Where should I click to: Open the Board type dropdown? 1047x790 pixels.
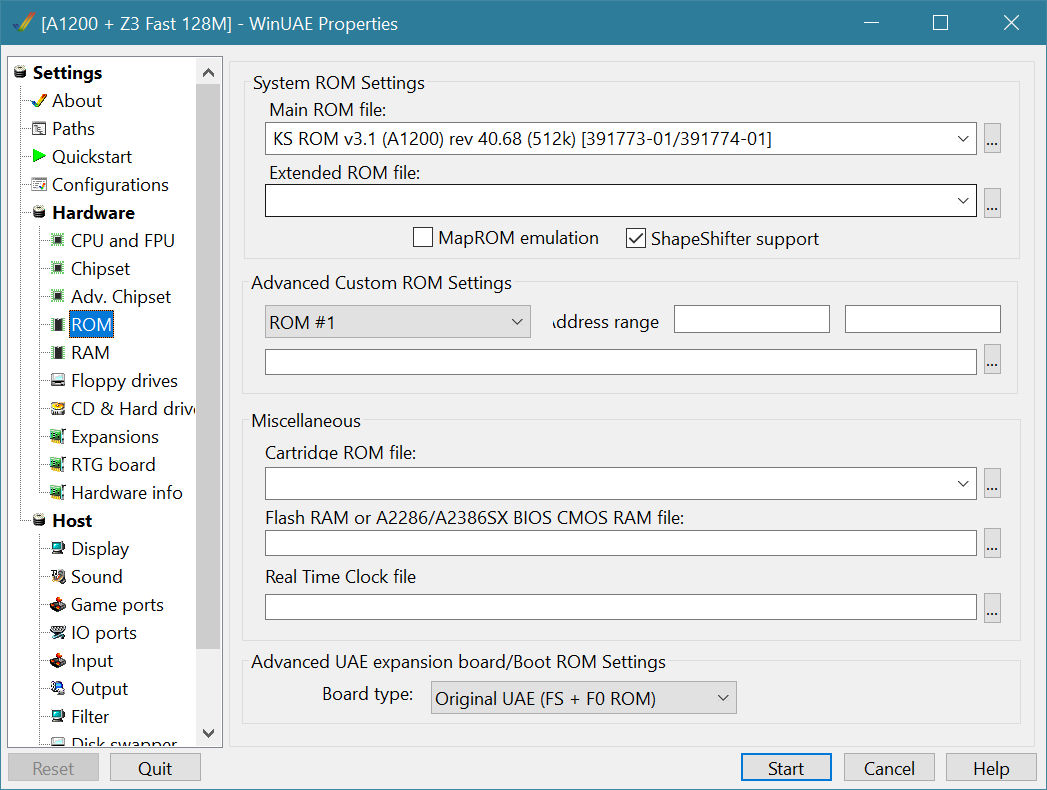(584, 698)
